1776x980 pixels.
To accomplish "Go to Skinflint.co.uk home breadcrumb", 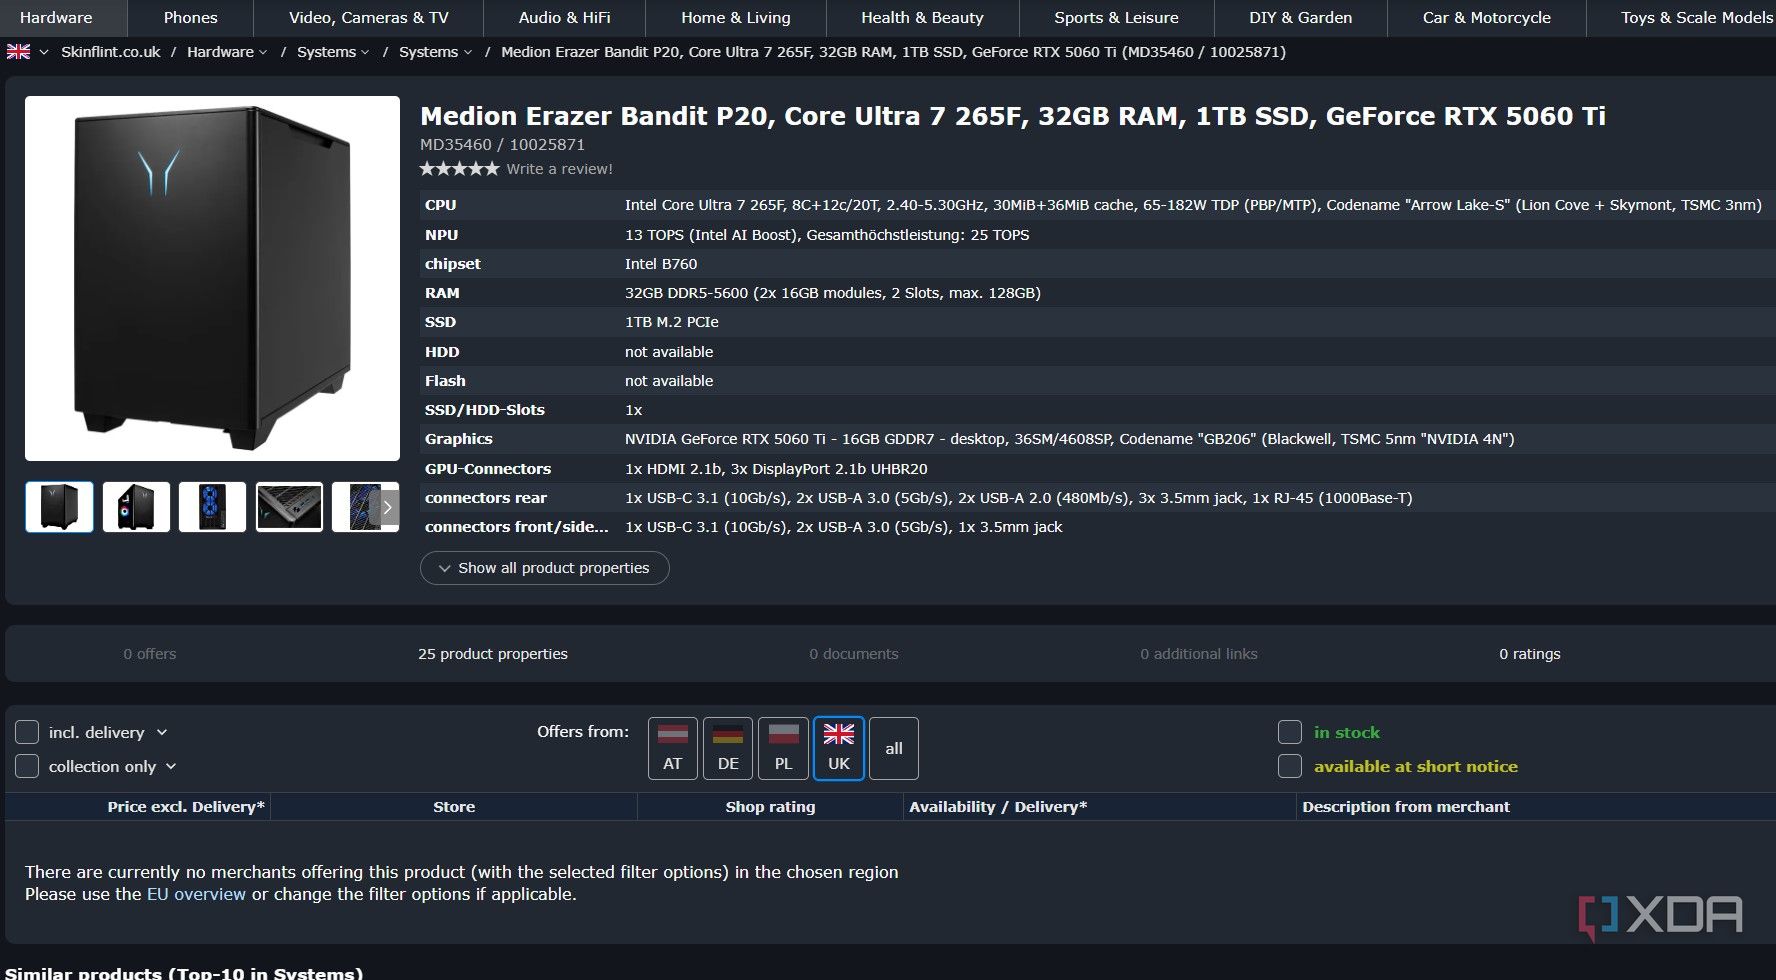I will (111, 52).
